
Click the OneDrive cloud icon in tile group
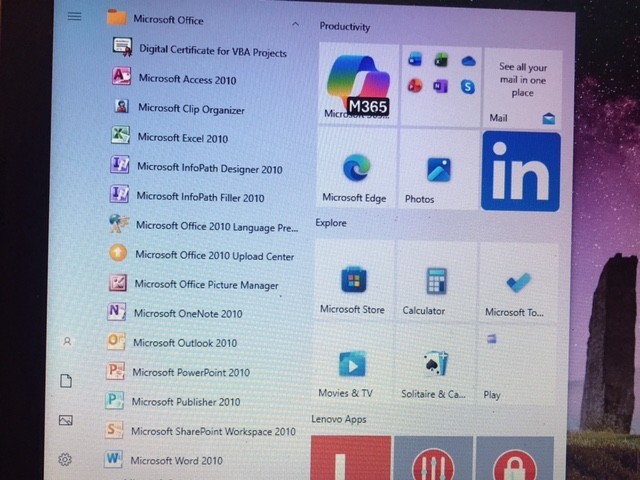[x=469, y=61]
